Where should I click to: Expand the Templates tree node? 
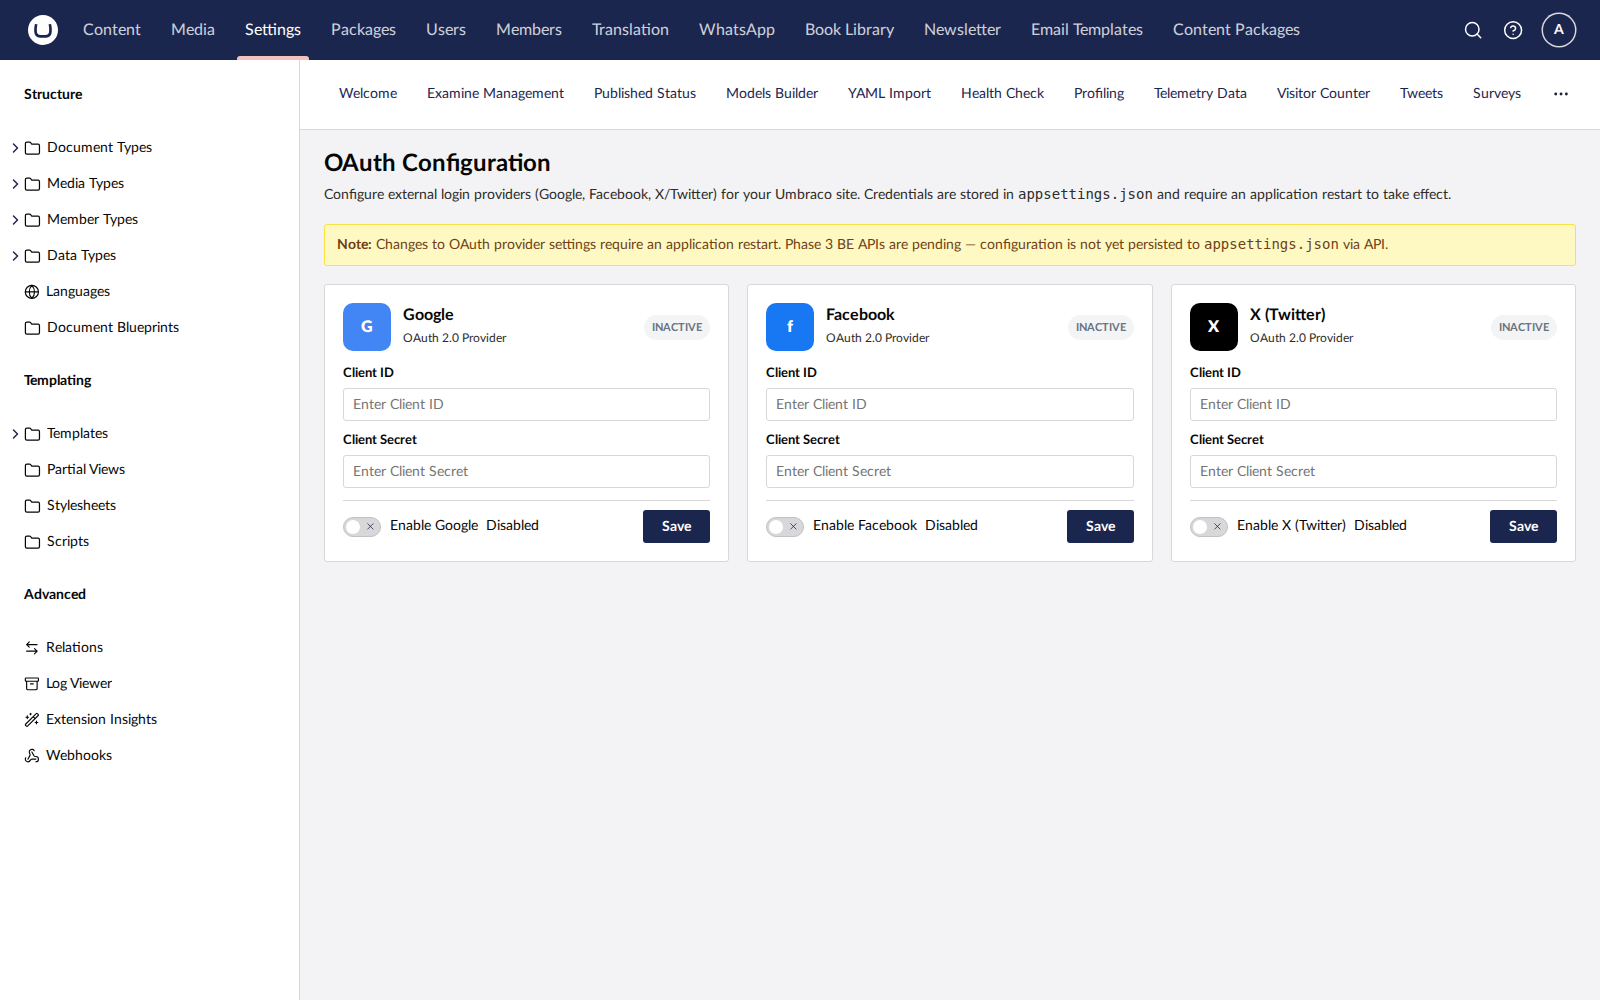[15, 434]
